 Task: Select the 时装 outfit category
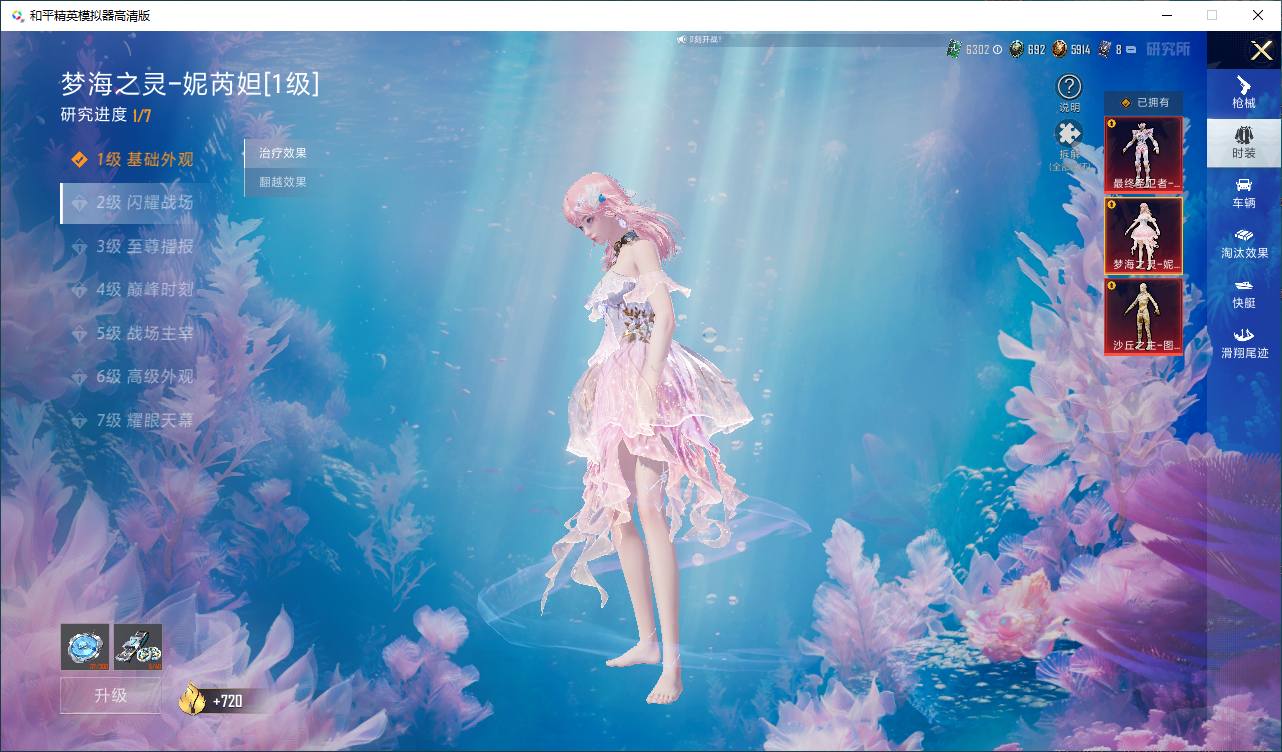pyautogui.click(x=1243, y=142)
